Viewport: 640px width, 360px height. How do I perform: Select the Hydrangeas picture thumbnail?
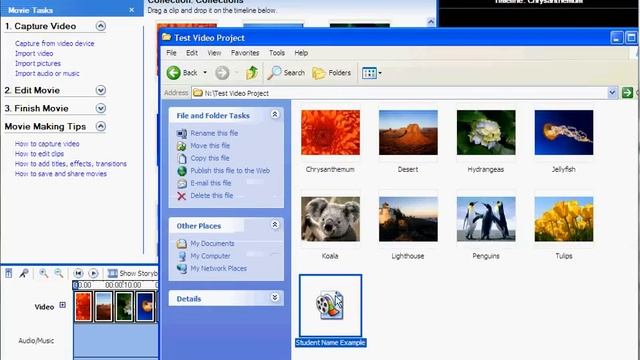tap(486, 133)
